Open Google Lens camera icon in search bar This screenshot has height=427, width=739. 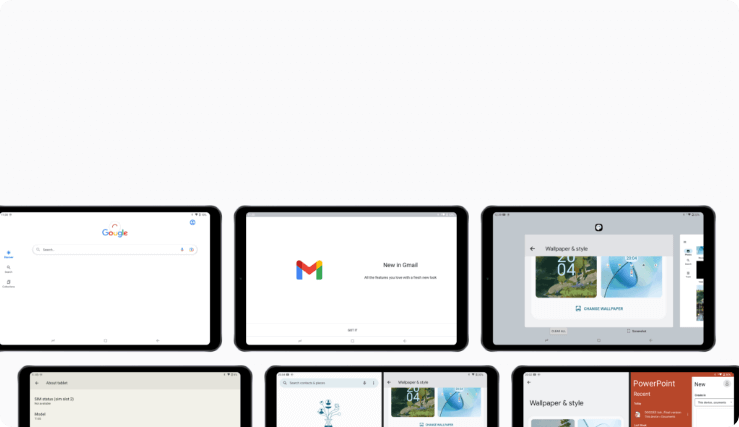coord(191,250)
